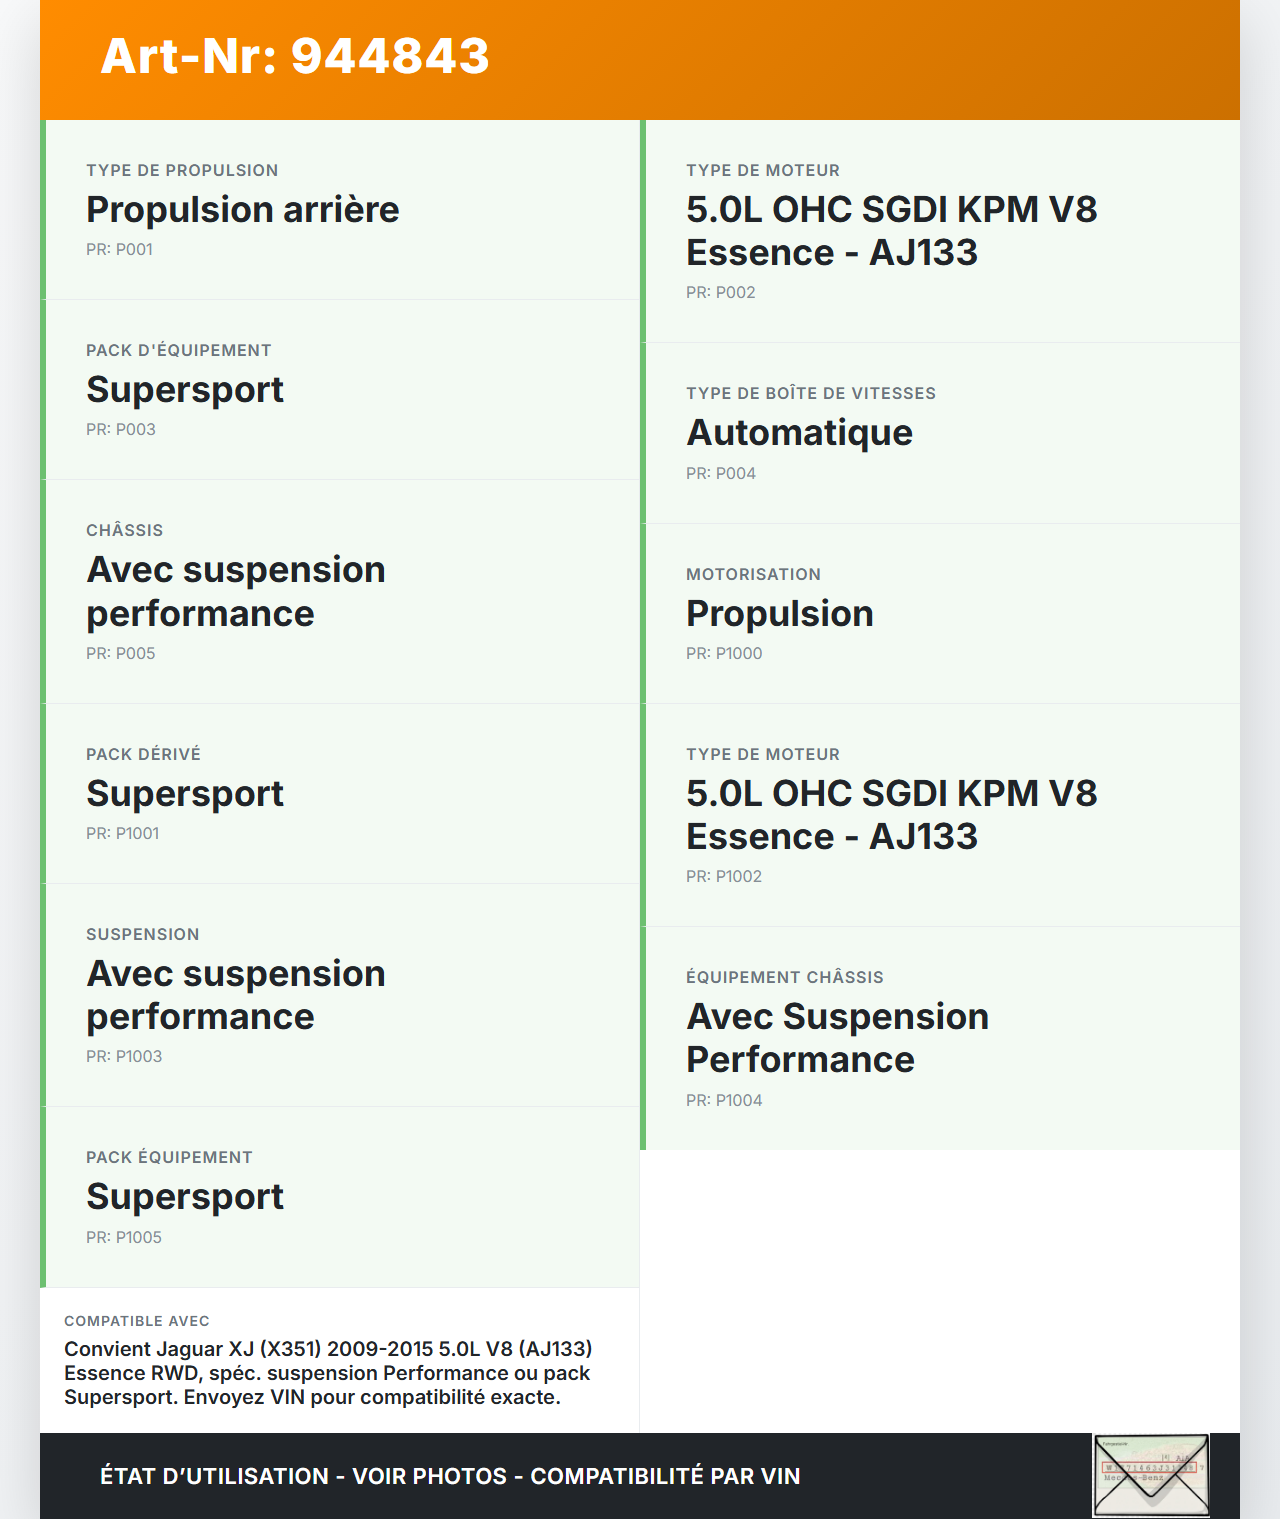Select Supersport under Pack dérivé
The height and width of the screenshot is (1519, 1280).
185,794
